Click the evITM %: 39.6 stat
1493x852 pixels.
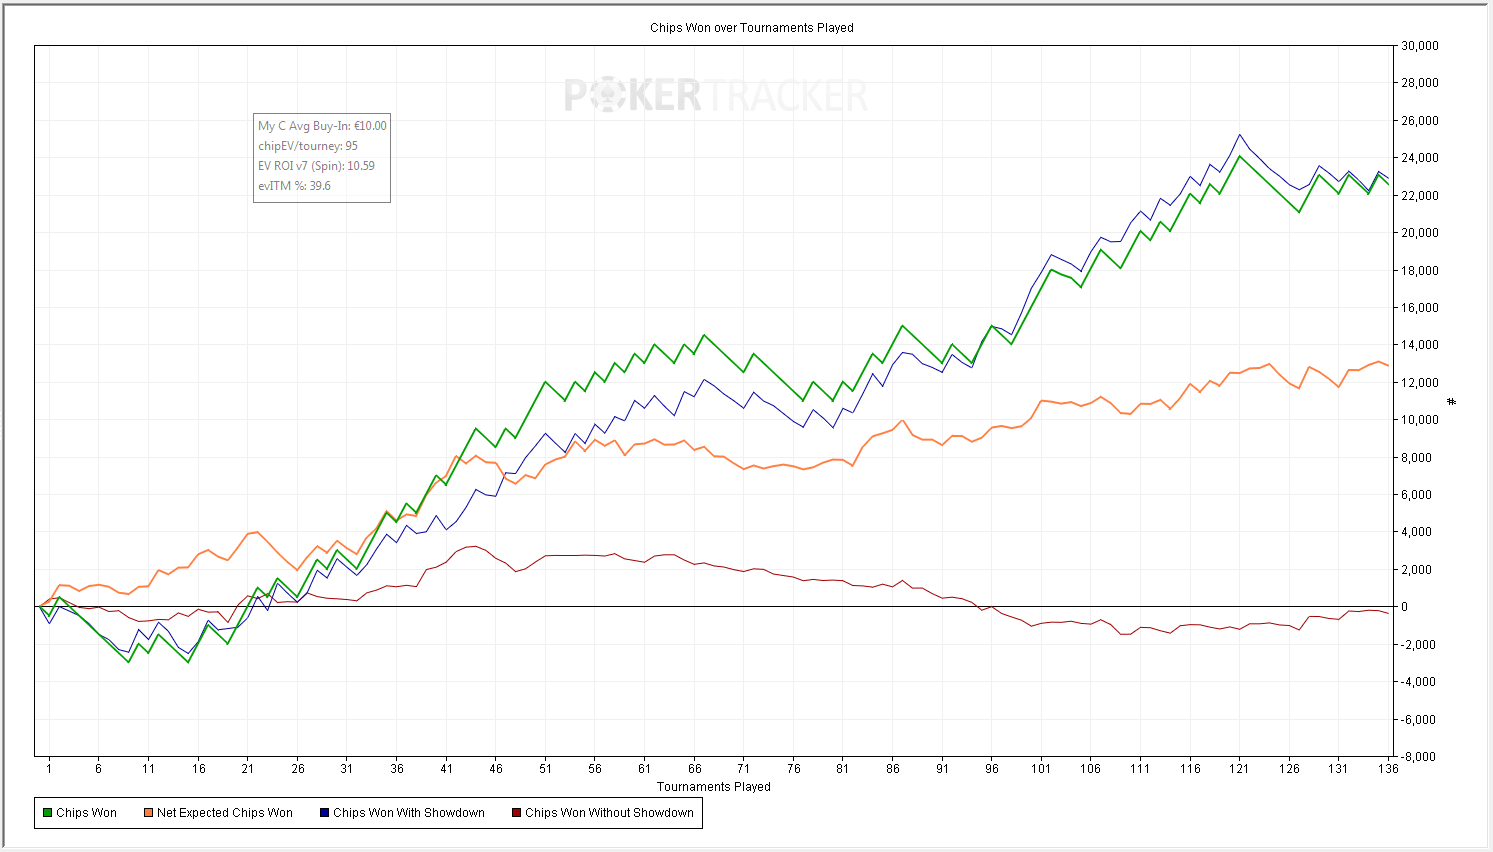tap(294, 186)
